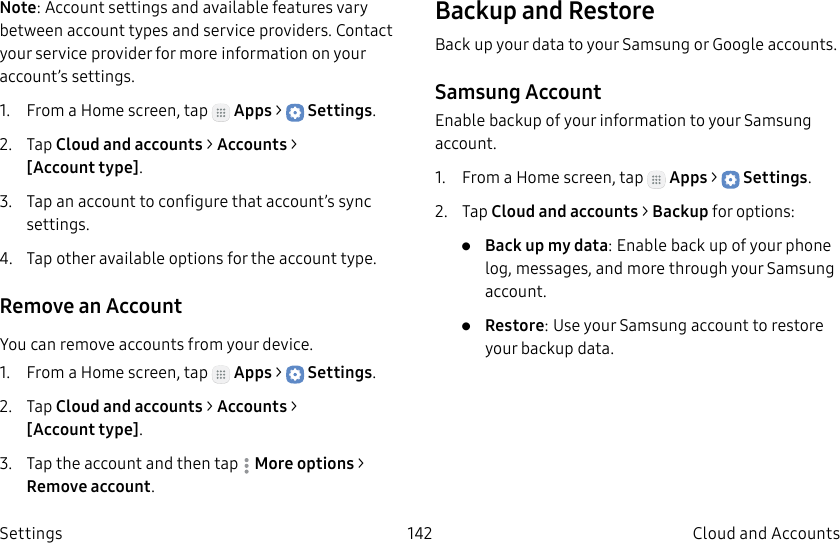Select the Backup and Restore heading
The width and height of the screenshot is (840, 543).
tap(544, 12)
